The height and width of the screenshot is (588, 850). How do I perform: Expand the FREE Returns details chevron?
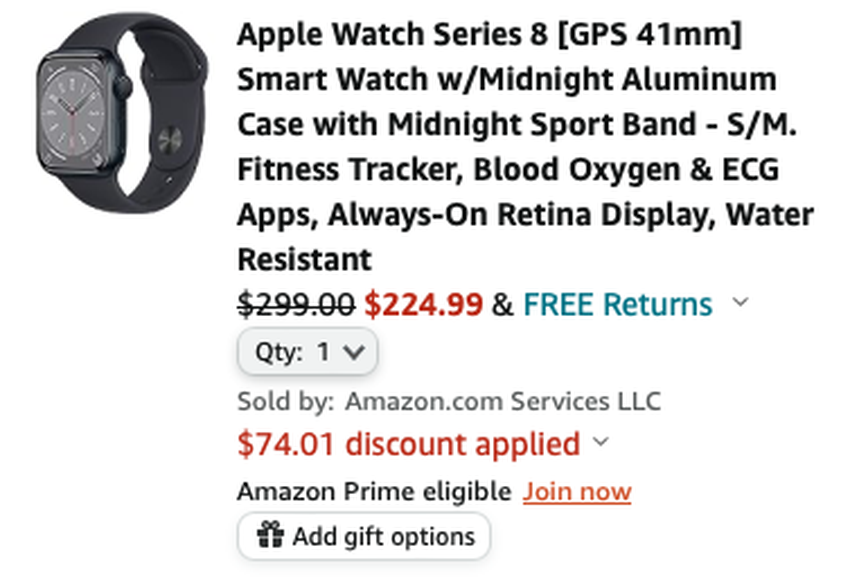(x=740, y=303)
